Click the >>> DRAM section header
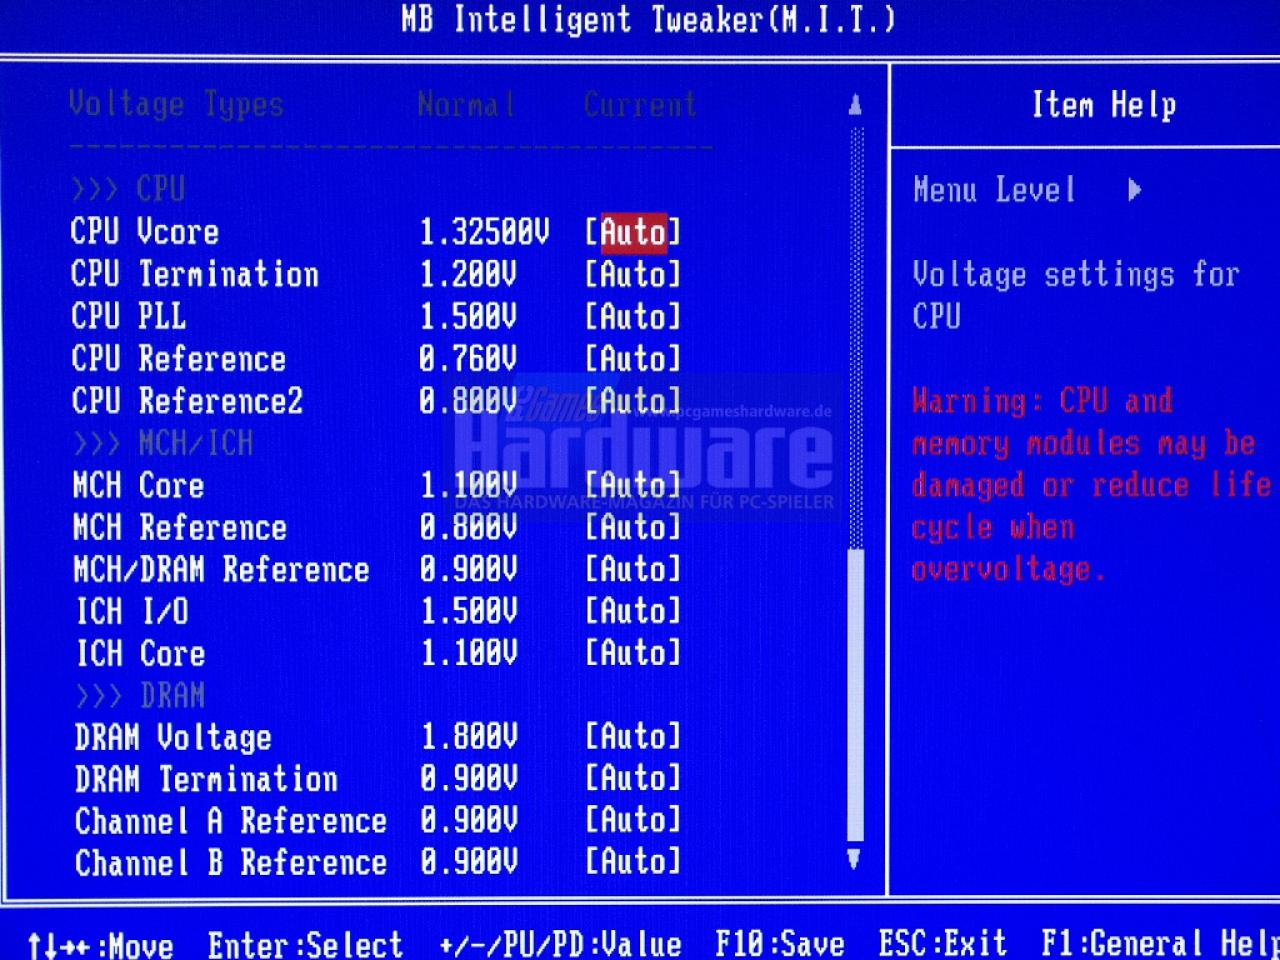The image size is (1280, 960). click(139, 695)
